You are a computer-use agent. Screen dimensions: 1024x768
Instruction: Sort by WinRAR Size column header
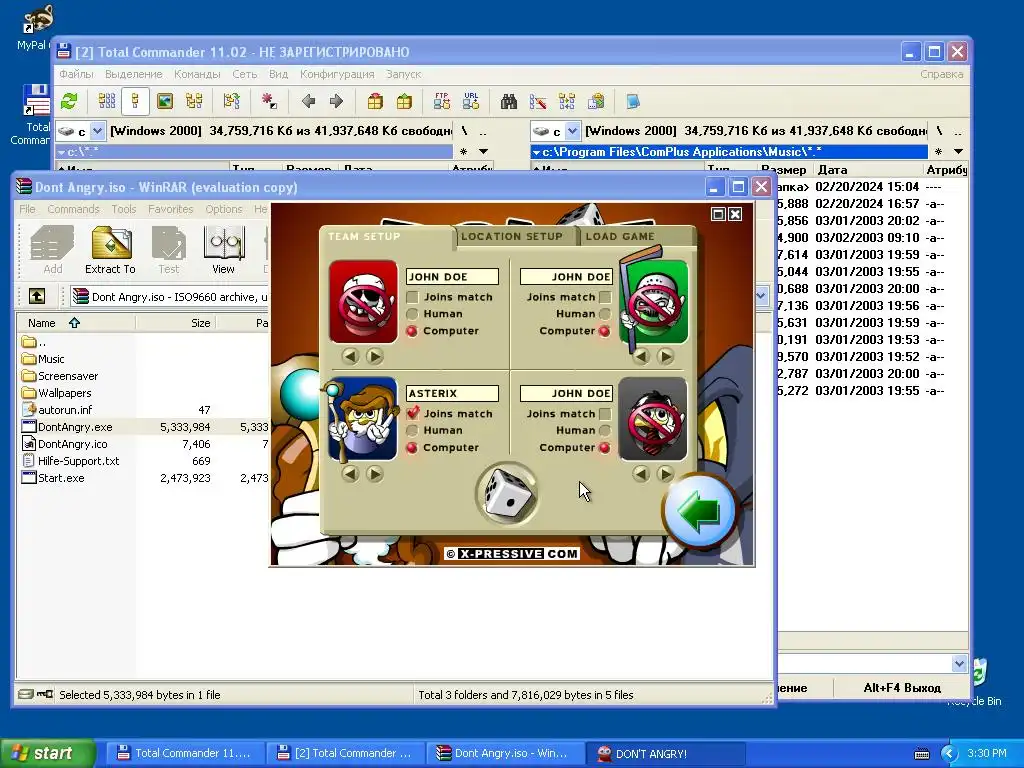(175, 323)
